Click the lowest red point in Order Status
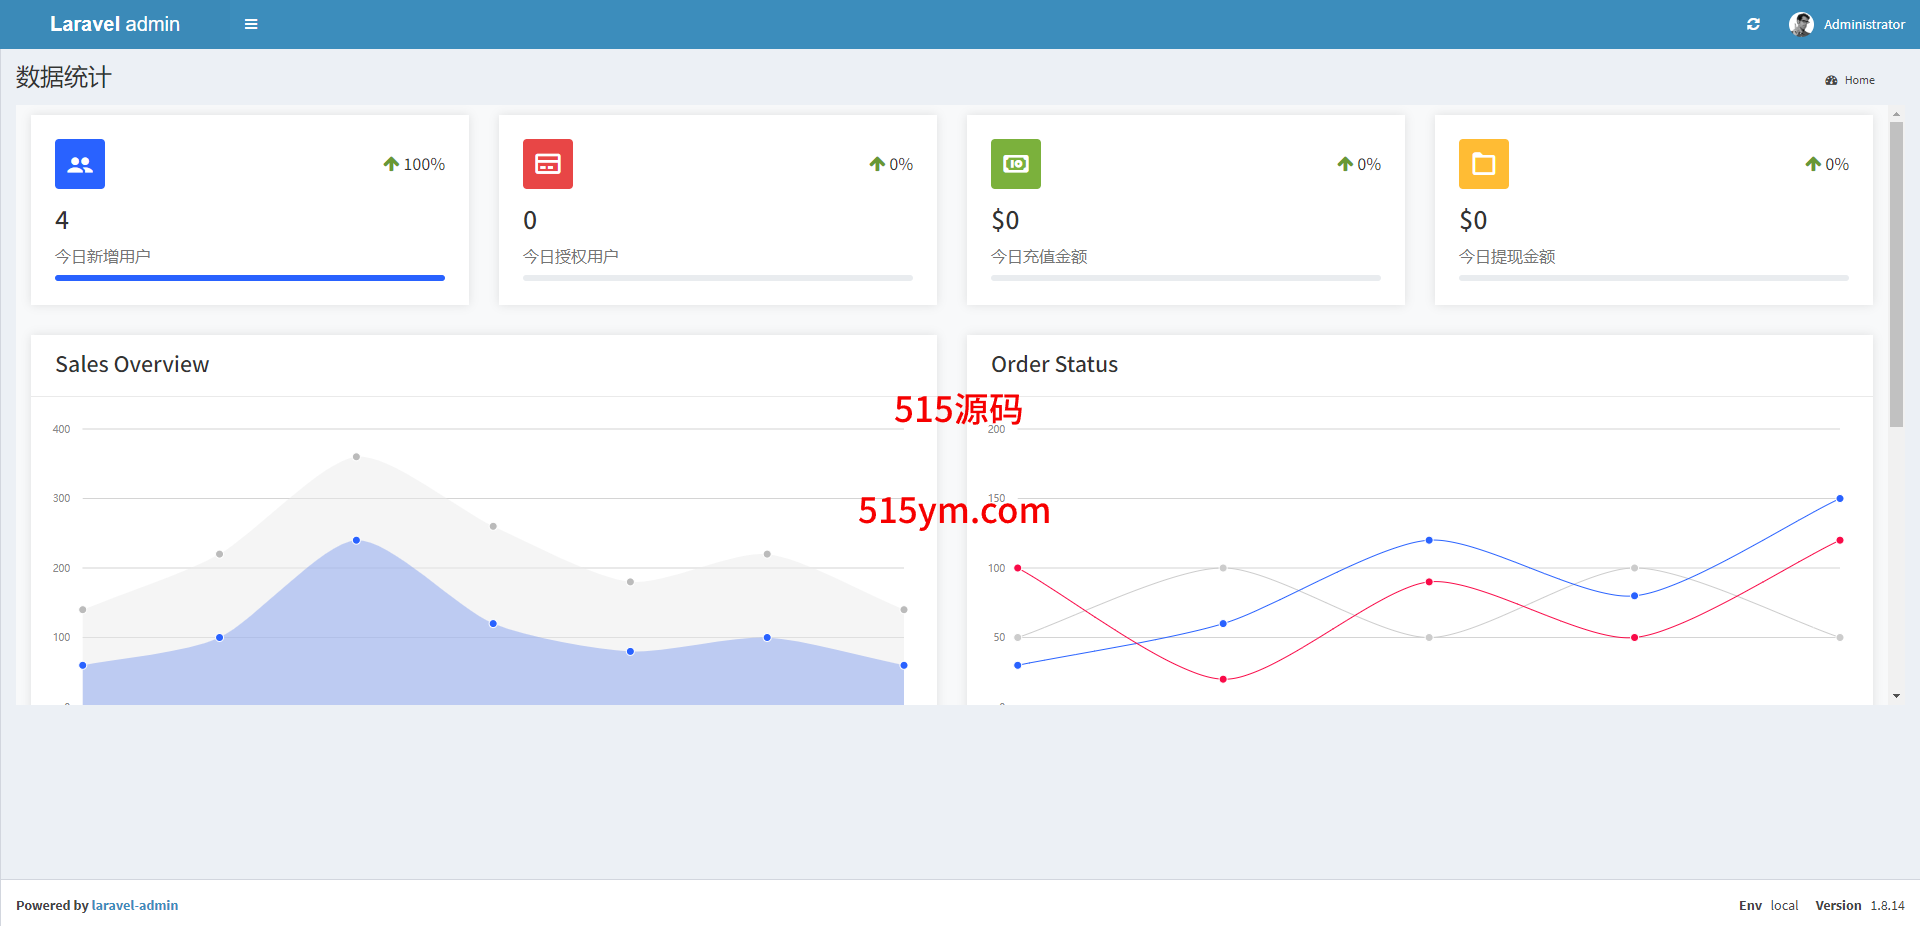 (1223, 679)
